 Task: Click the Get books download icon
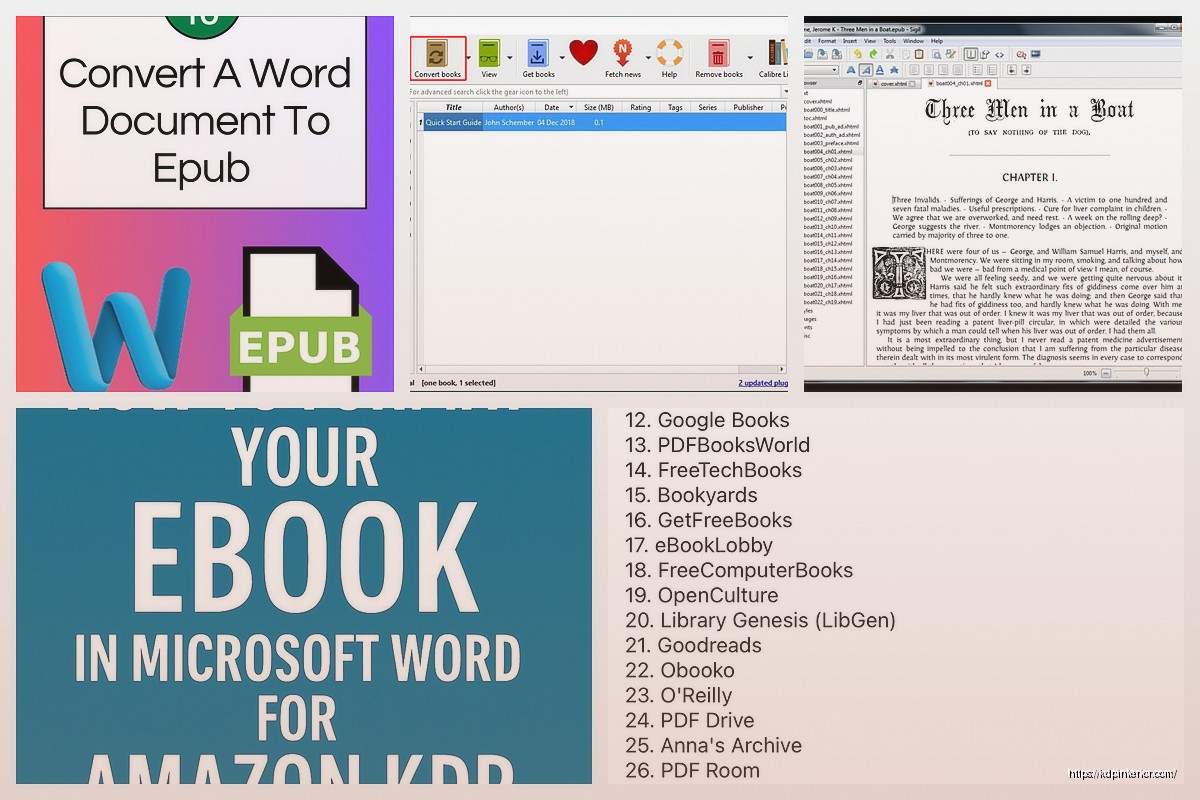coord(538,57)
